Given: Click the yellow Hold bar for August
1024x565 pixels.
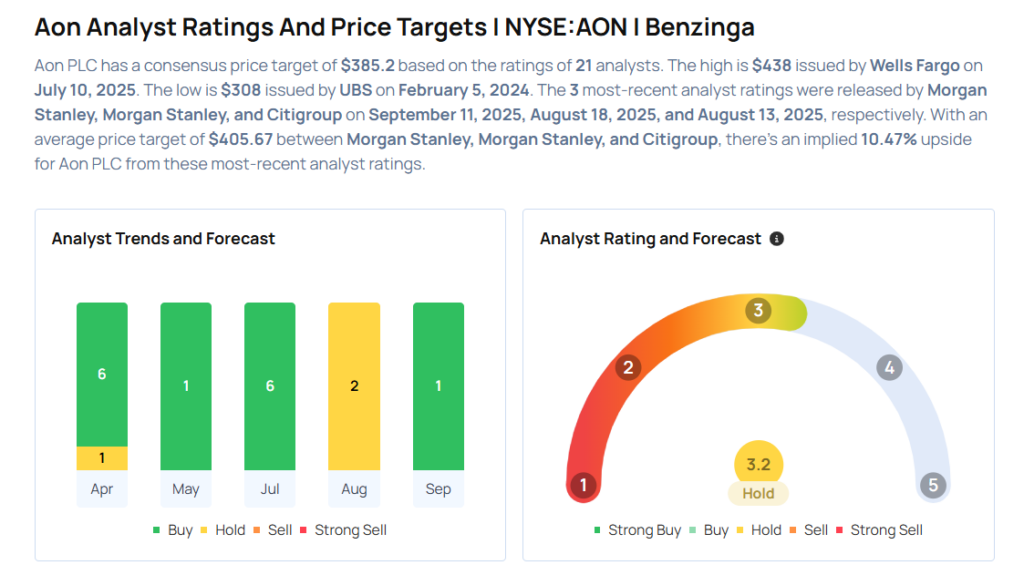Looking at the screenshot, I should (354, 386).
